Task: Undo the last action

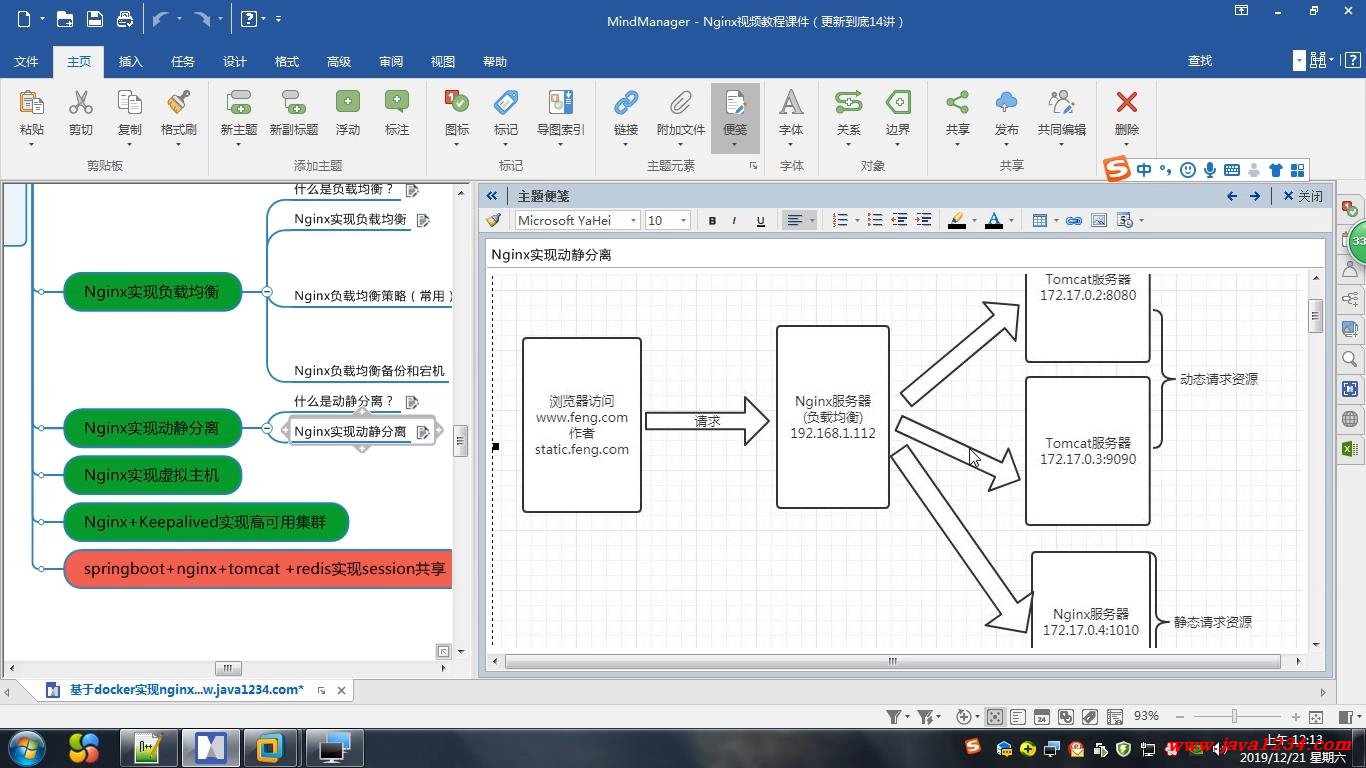Action: click(161, 19)
